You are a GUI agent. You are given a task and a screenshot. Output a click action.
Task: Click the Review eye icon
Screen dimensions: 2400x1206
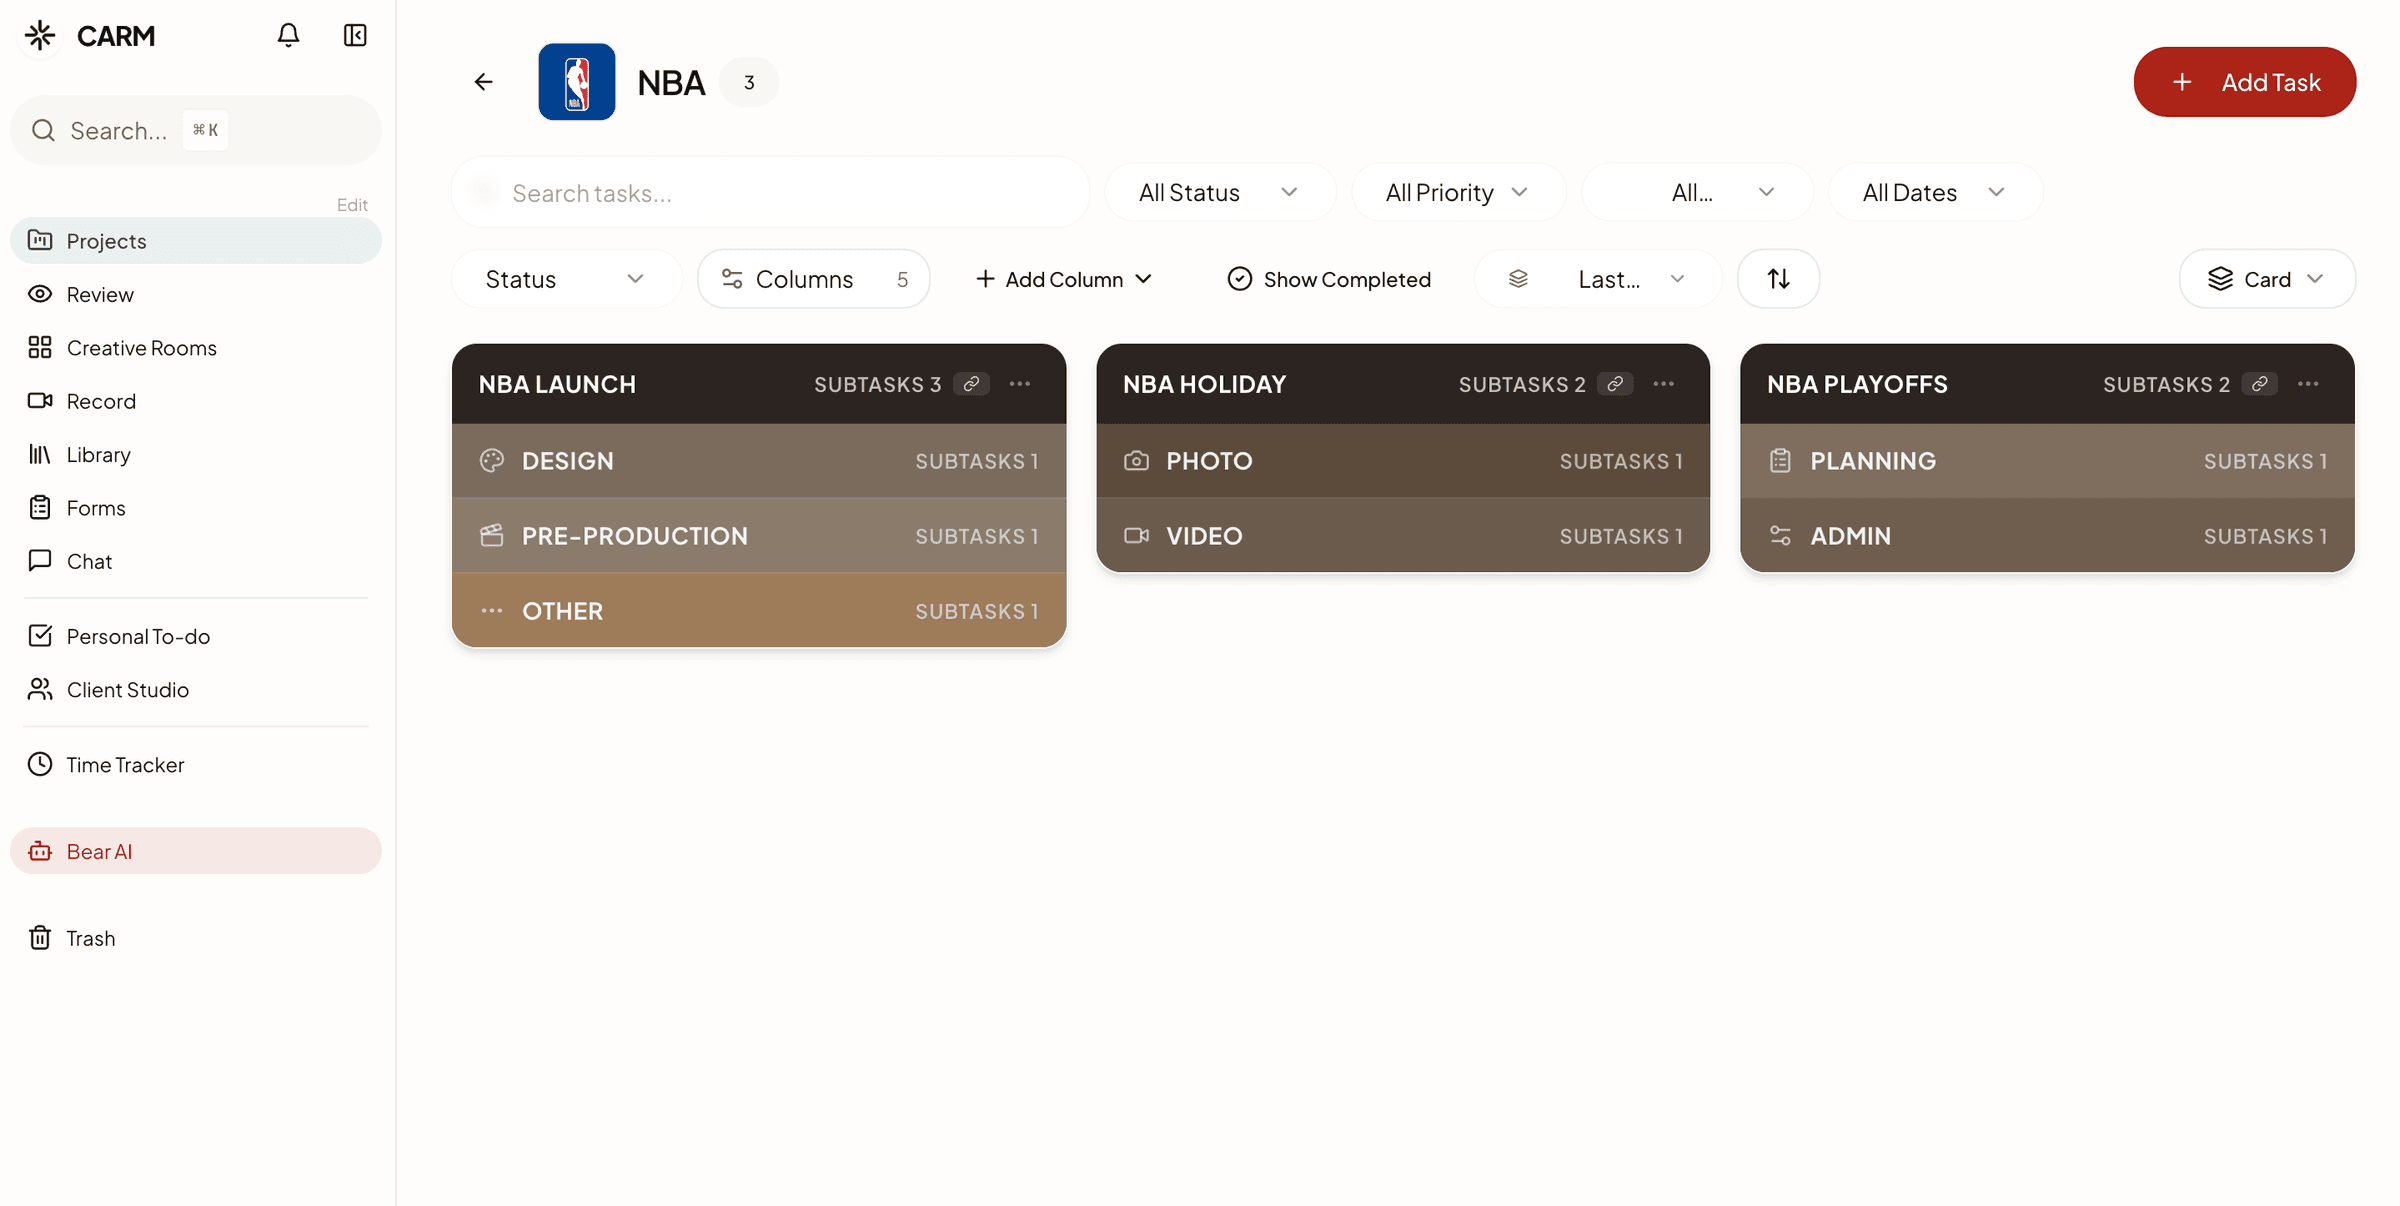[x=40, y=294]
